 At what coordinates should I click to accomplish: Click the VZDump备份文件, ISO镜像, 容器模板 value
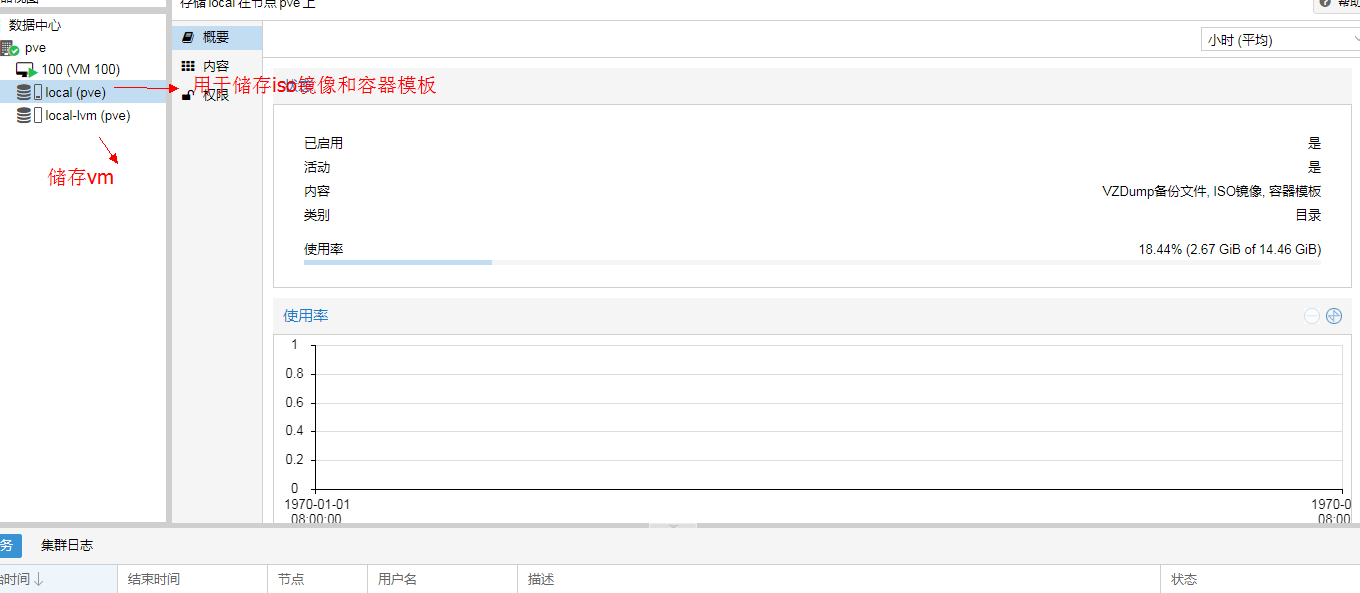(1212, 191)
